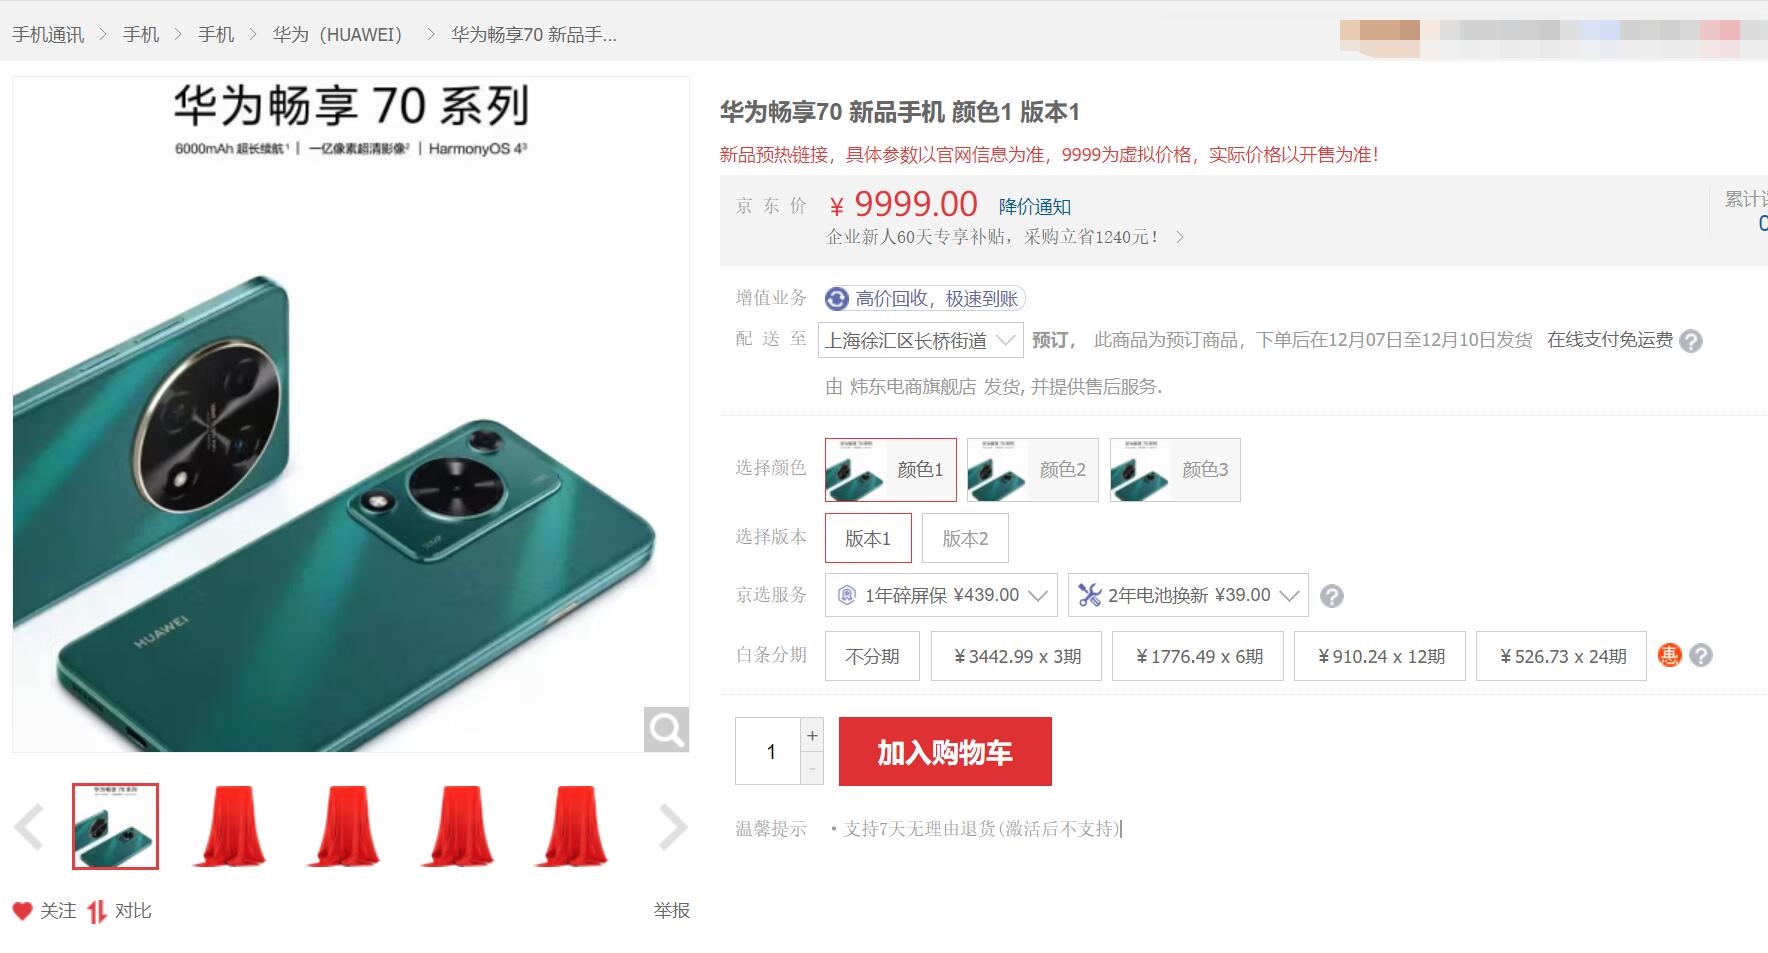Expand 2年电池换新 ¥39.00 service dropdown
This screenshot has width=1768, height=953.
[1188, 596]
